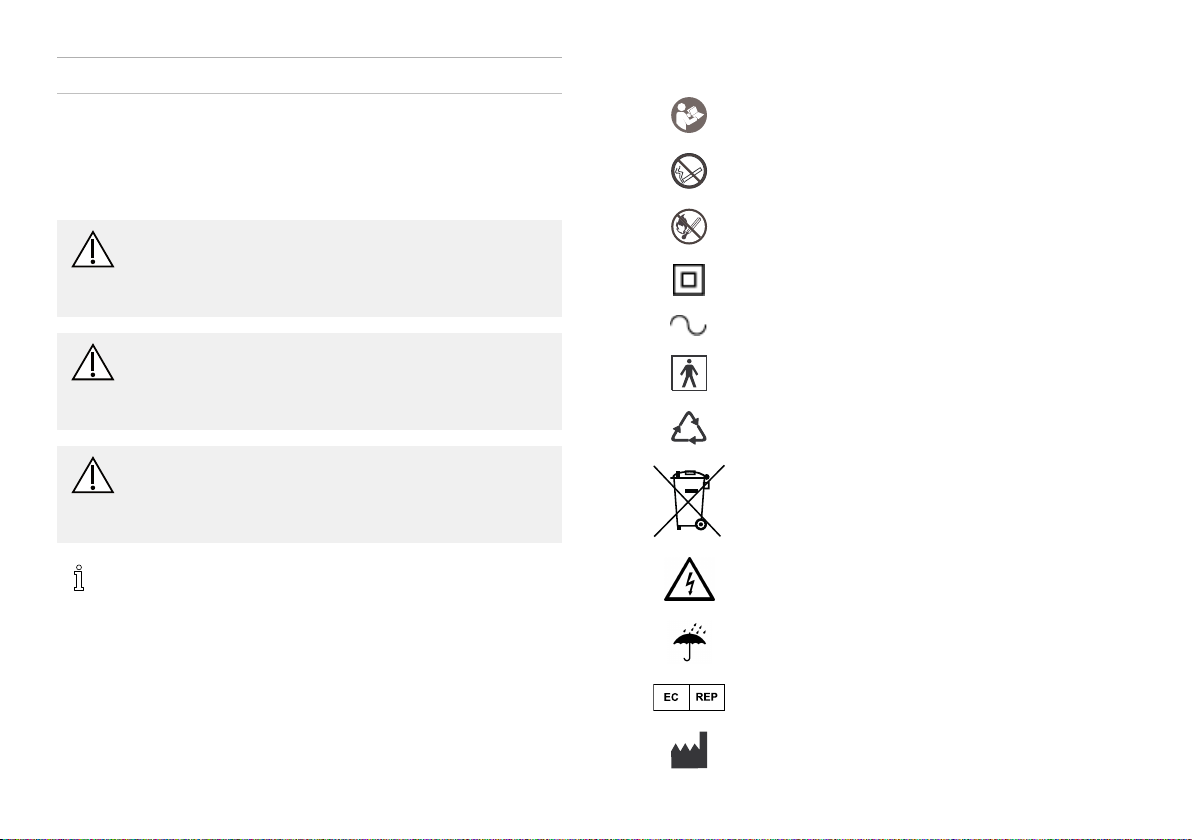Select the information letter i icon
The image size is (1192, 840).
point(78,578)
